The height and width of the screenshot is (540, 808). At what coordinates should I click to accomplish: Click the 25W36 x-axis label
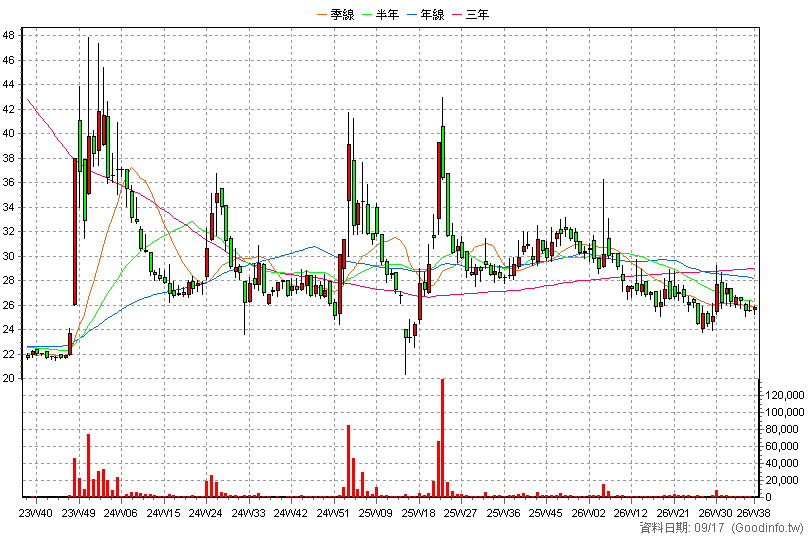coord(503,513)
